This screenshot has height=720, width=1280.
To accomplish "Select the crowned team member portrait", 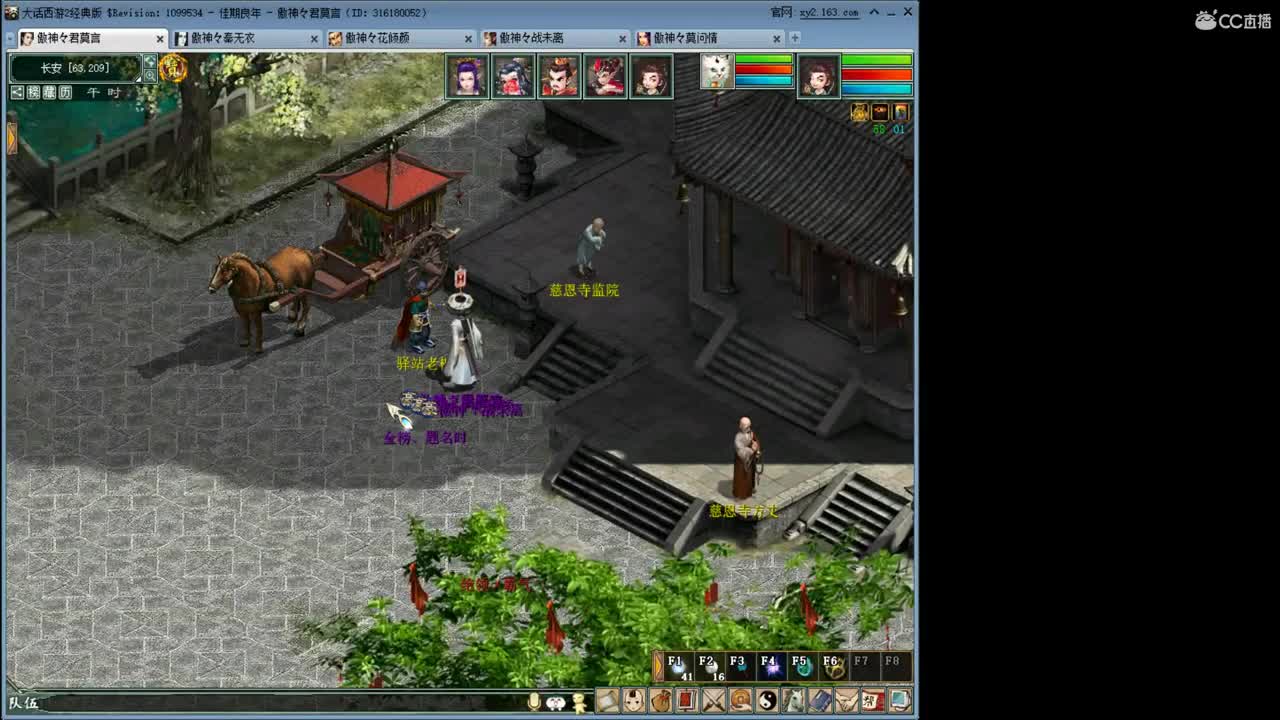I will [x=559, y=76].
